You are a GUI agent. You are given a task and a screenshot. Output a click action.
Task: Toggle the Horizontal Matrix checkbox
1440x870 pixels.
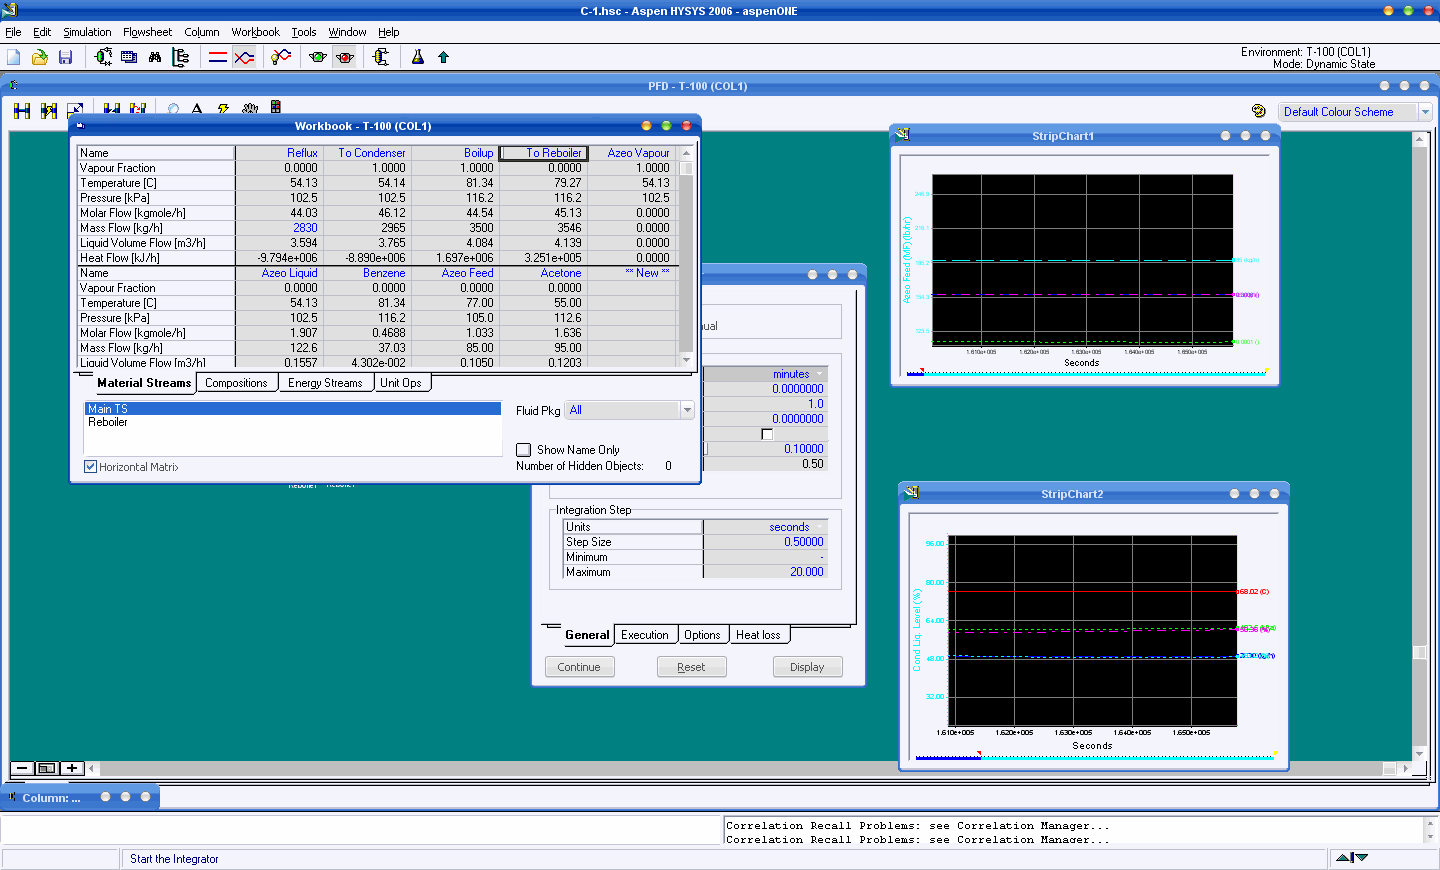coord(91,467)
